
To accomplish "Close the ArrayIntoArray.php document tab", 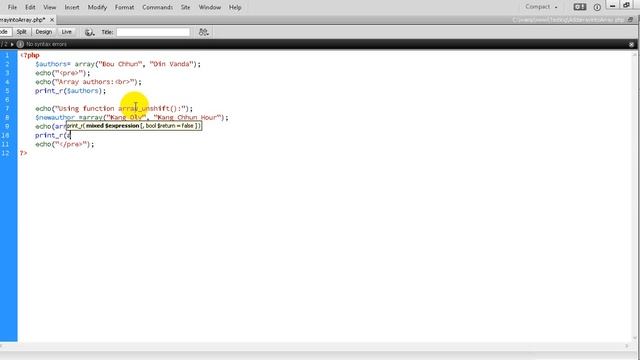I will point(52,20).
